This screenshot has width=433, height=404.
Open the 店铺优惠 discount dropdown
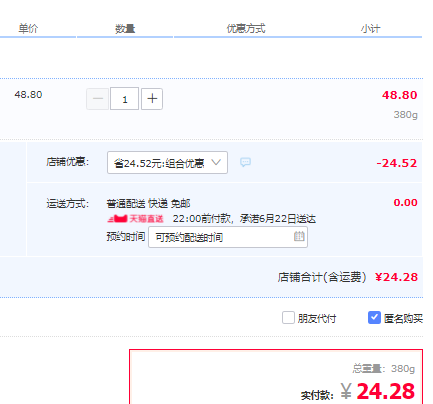point(167,162)
